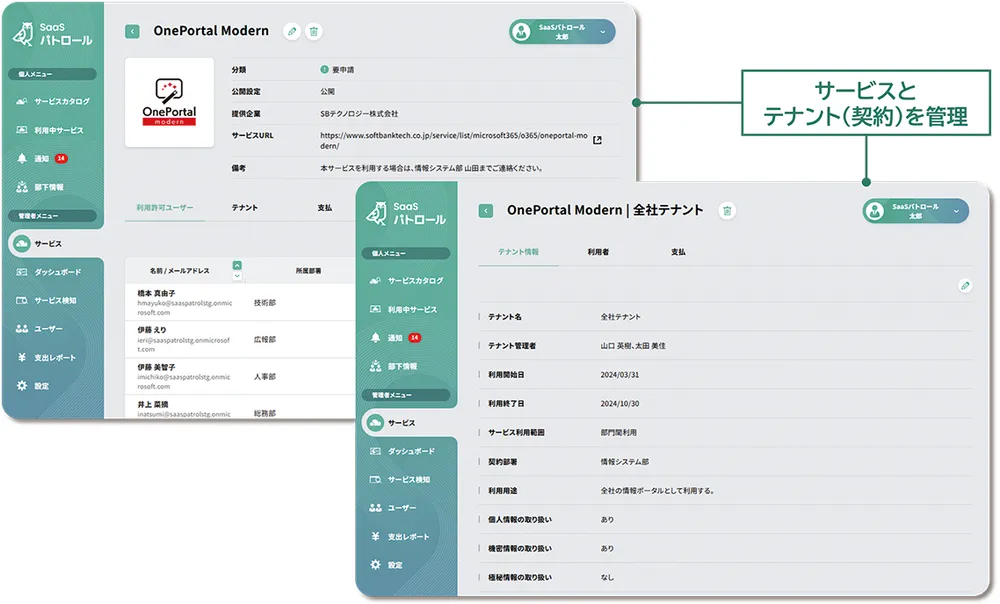Open 通知 with 14 badge in back window
Viewport: 1000px width, 604px height.
point(42,158)
